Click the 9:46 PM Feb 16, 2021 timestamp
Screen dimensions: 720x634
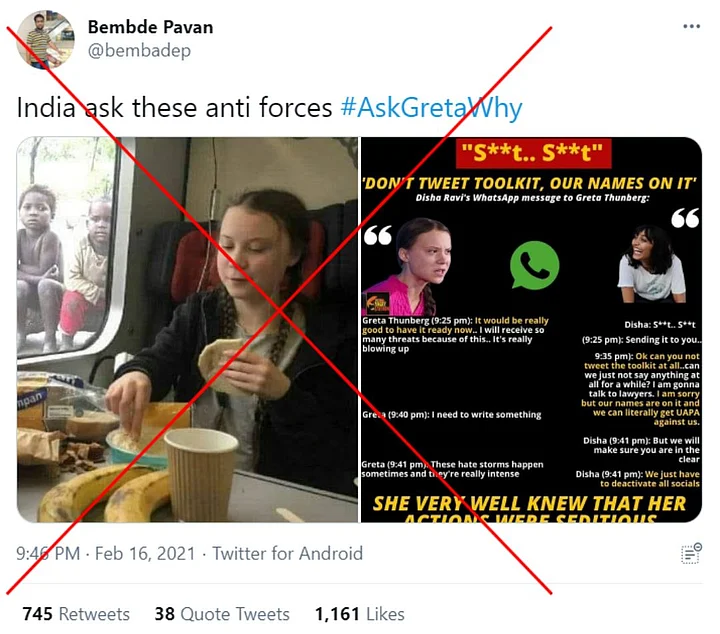106,553
